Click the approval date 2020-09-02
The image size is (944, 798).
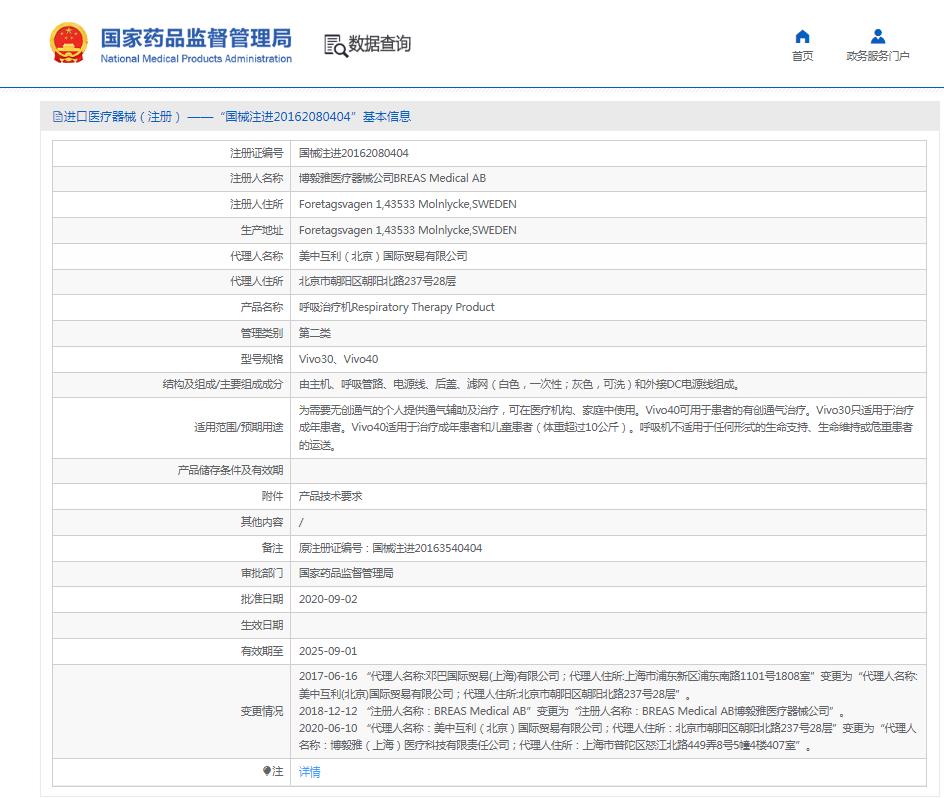328,599
